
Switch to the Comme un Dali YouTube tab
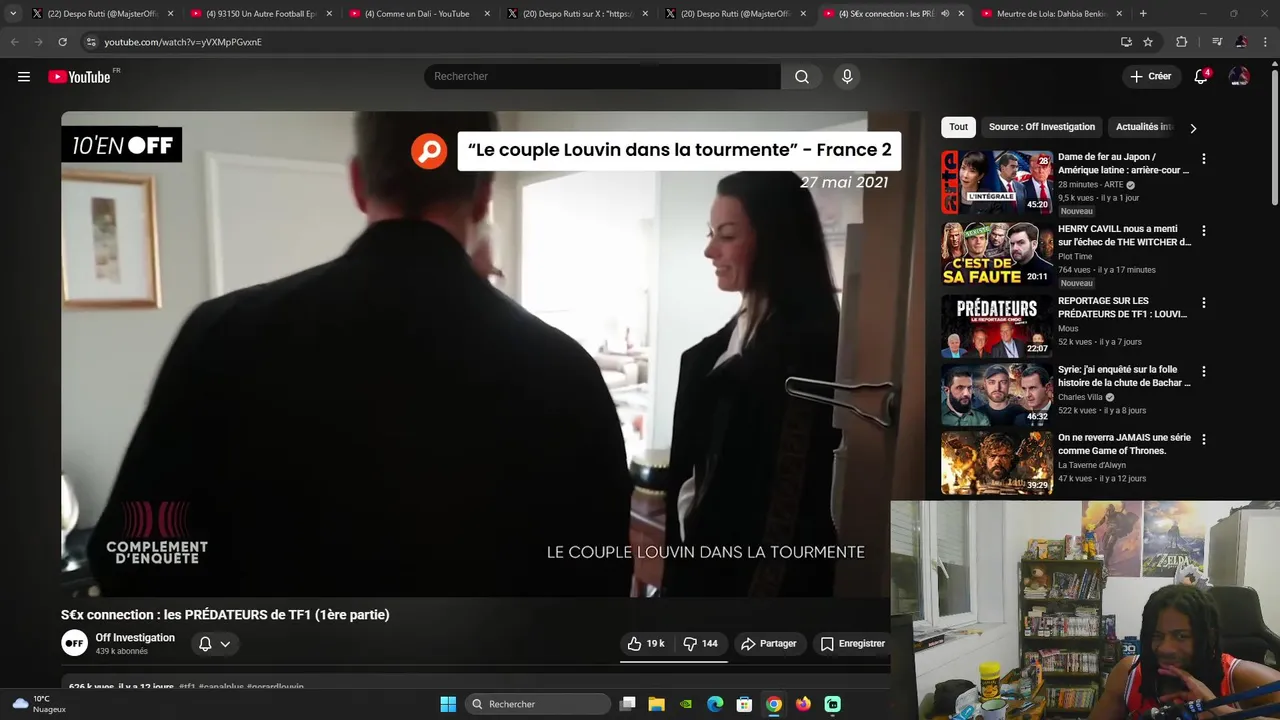pos(418,14)
